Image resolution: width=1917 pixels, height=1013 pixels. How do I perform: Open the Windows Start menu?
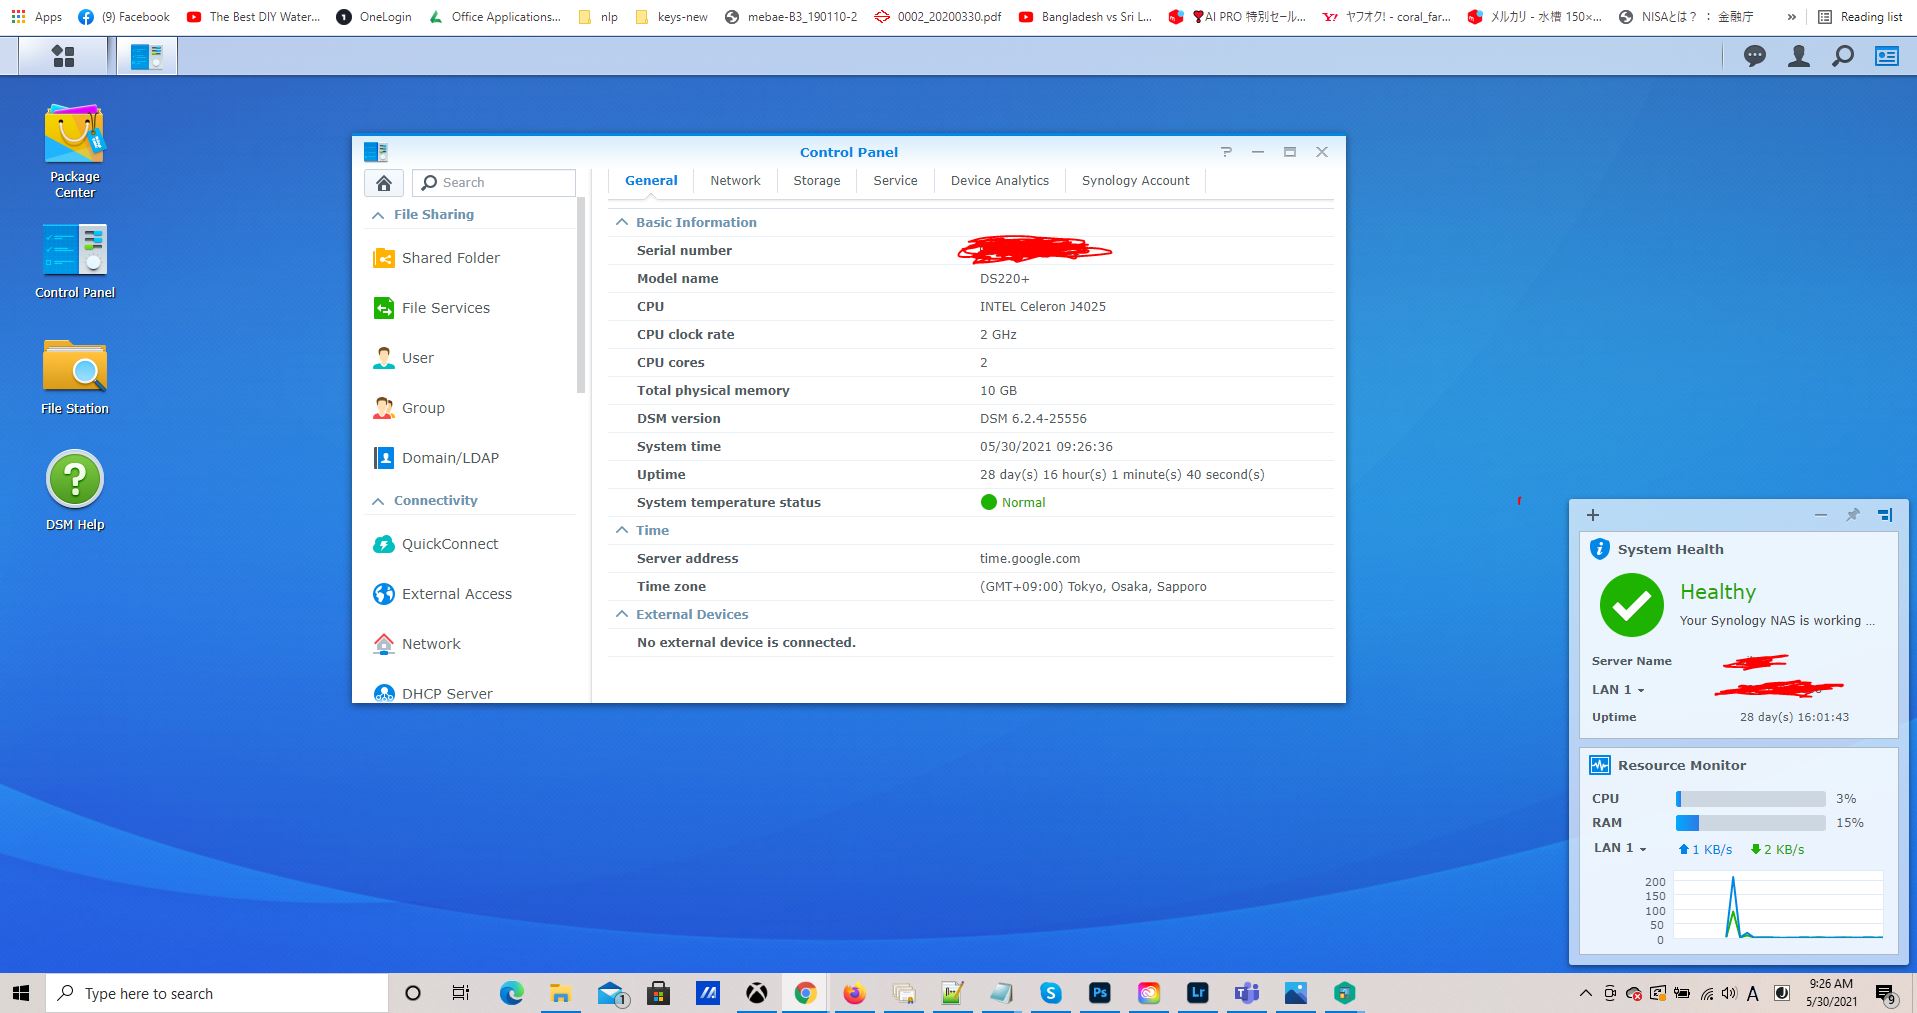(22, 993)
